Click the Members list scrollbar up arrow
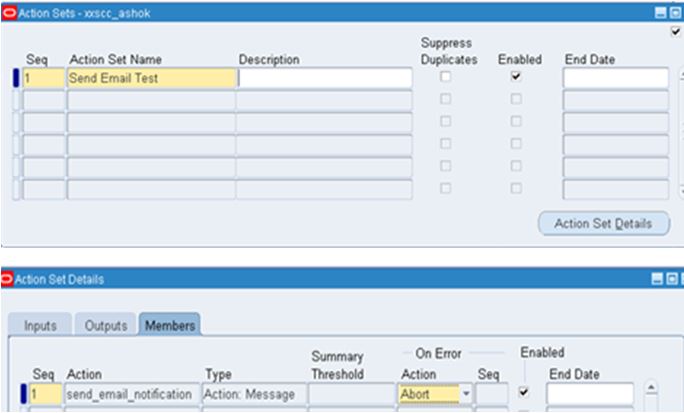 pyautogui.click(x=651, y=387)
